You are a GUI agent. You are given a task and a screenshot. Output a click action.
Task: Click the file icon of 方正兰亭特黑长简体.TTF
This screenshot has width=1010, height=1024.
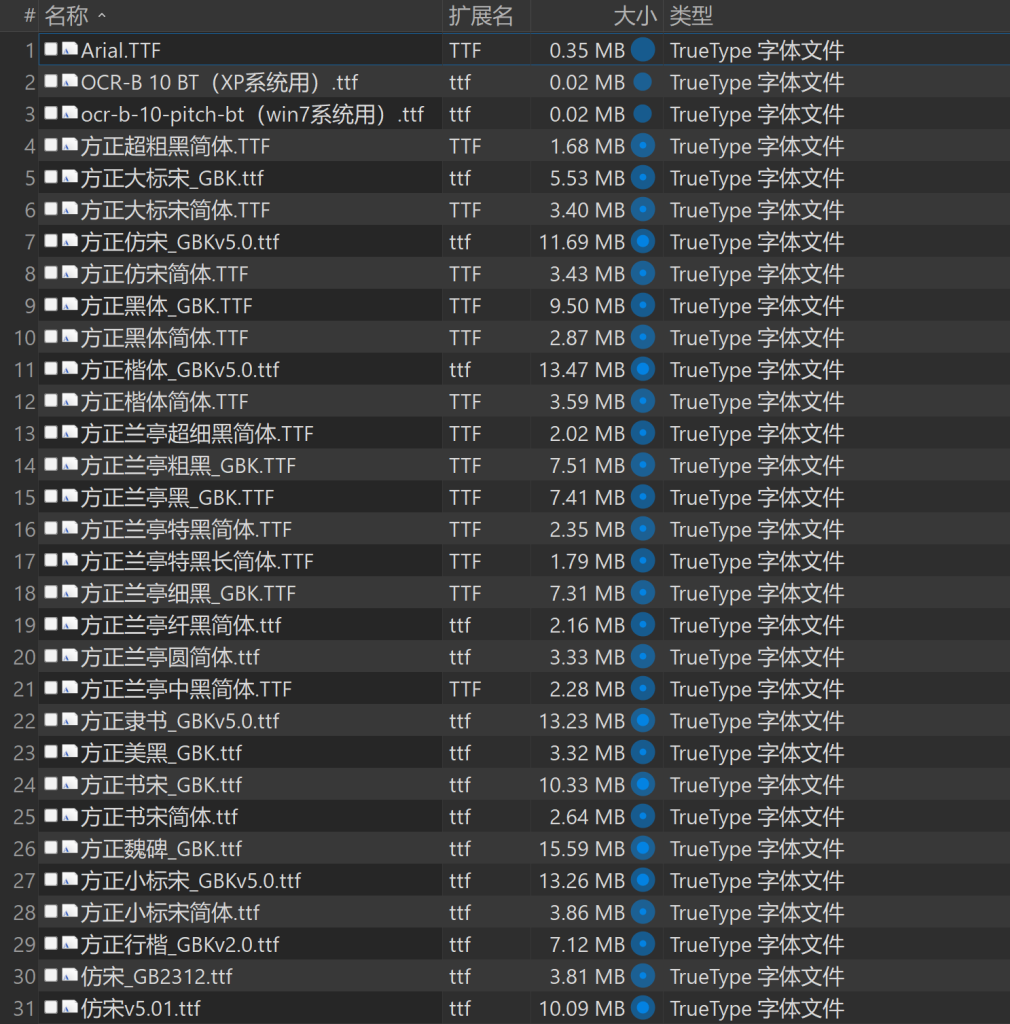70,560
